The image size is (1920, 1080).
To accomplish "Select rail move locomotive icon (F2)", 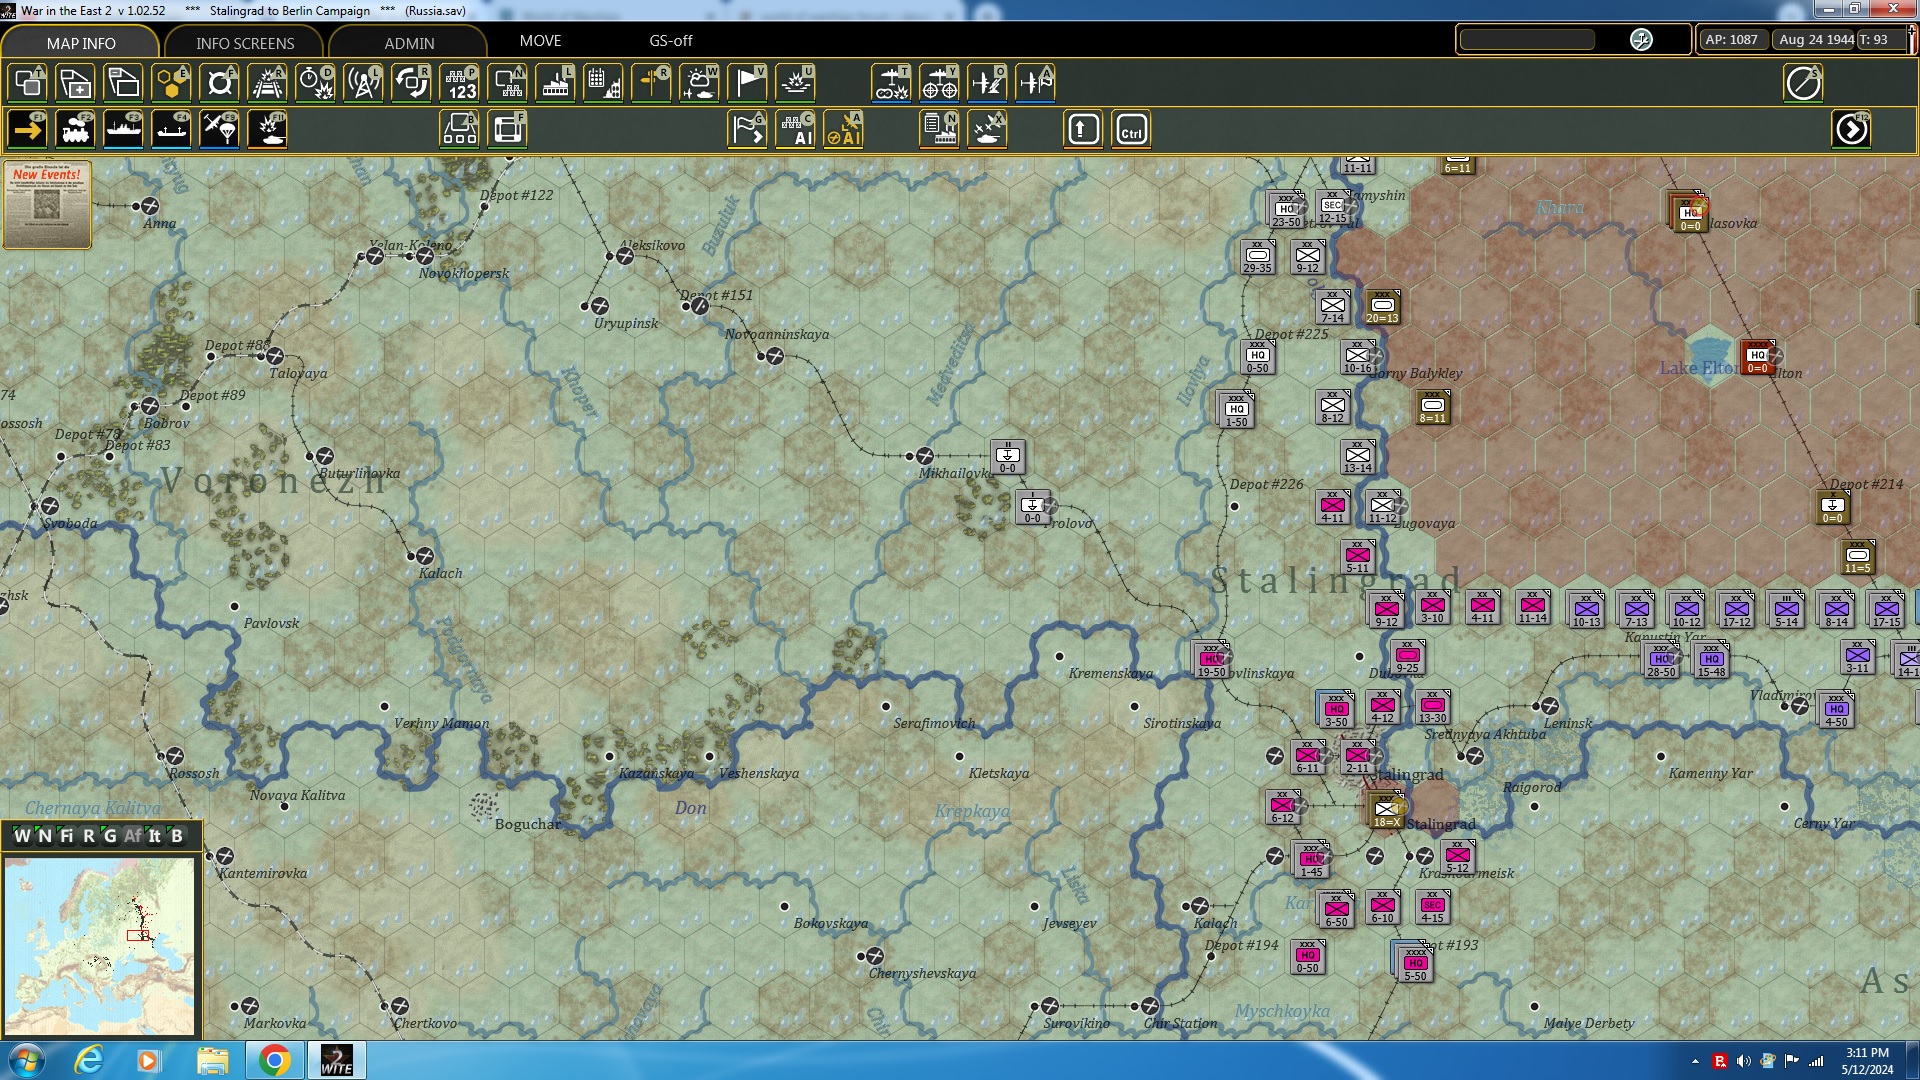I will (x=75, y=129).
